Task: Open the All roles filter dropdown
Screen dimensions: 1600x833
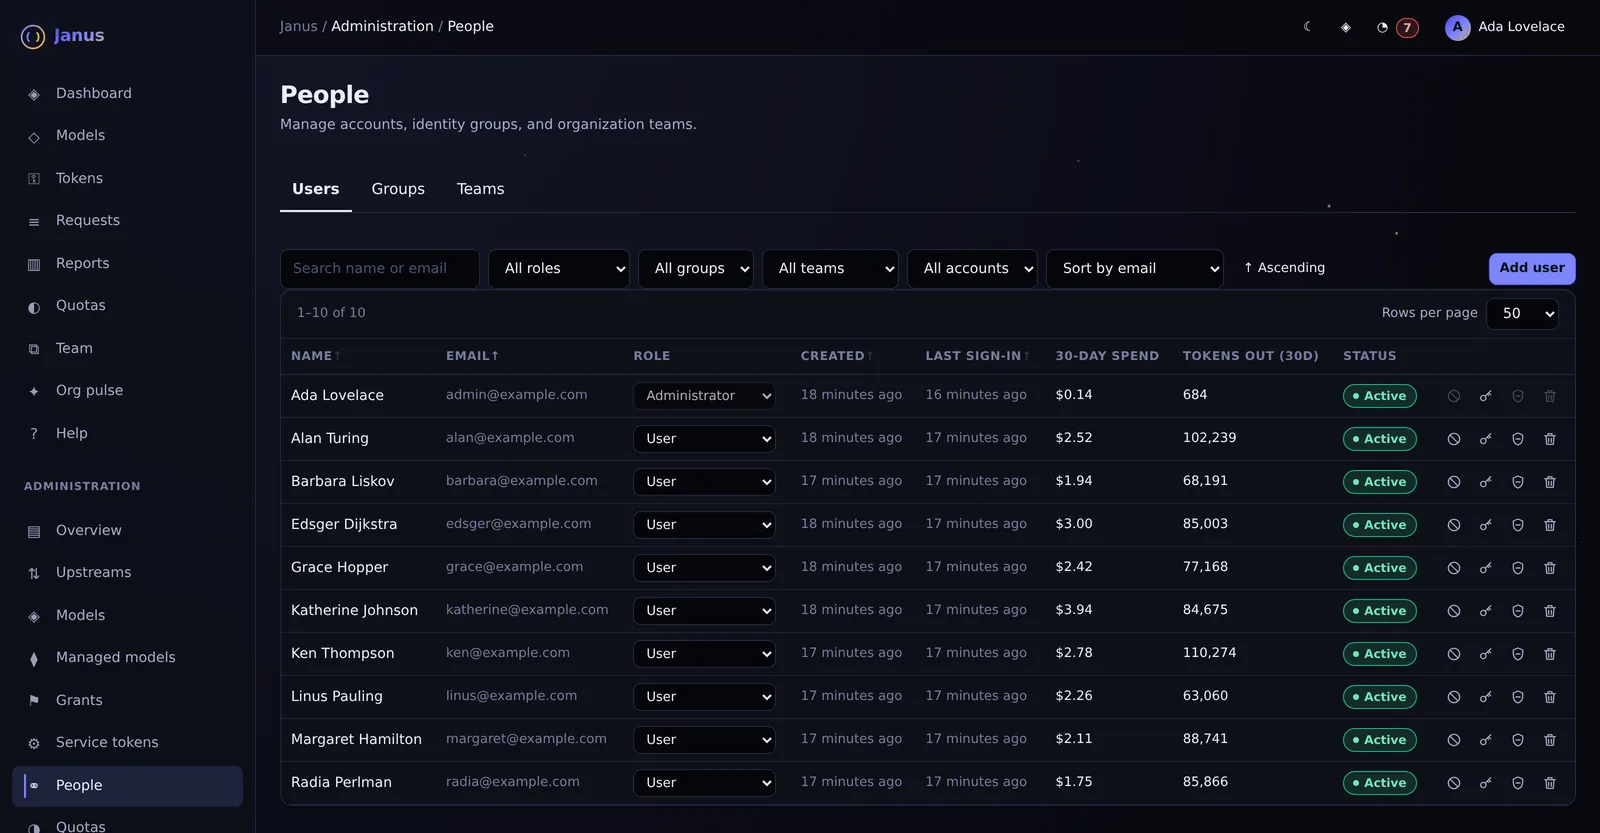Action: click(x=559, y=268)
